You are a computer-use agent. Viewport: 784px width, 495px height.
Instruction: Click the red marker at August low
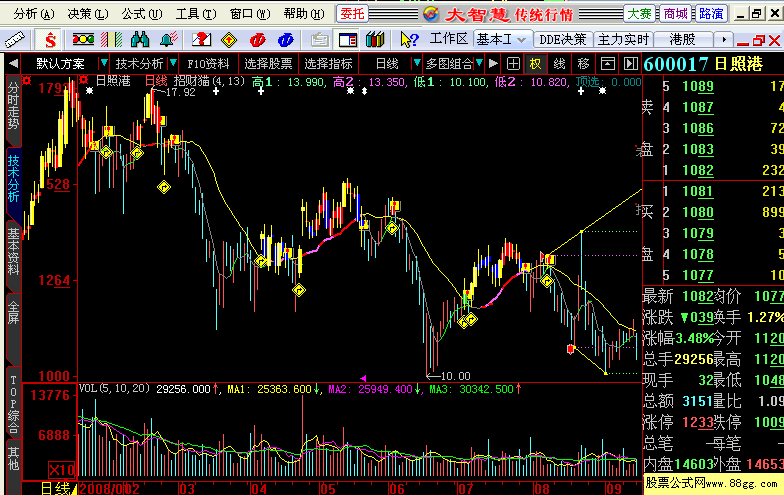point(570,348)
